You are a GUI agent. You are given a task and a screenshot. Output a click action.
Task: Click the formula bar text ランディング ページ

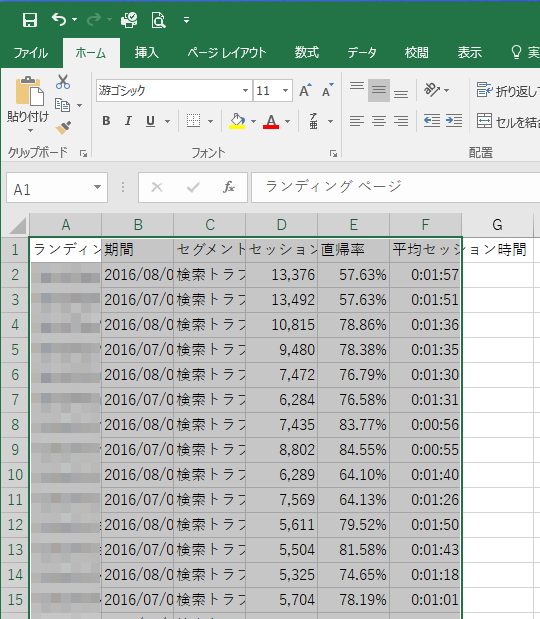pos(333,186)
